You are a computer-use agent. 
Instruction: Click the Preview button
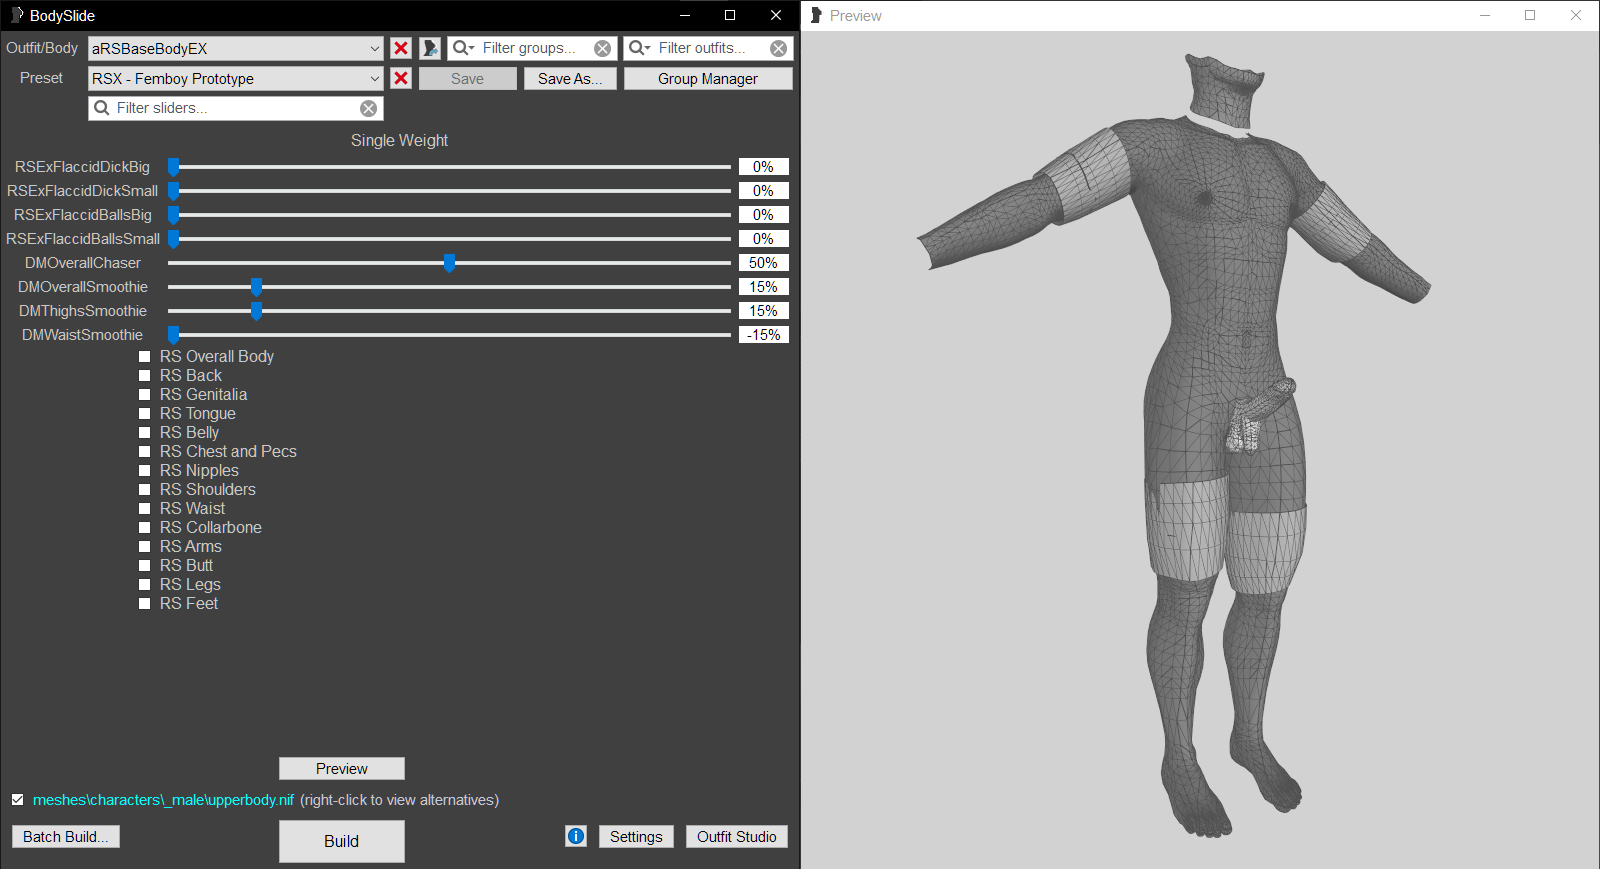coord(342,768)
